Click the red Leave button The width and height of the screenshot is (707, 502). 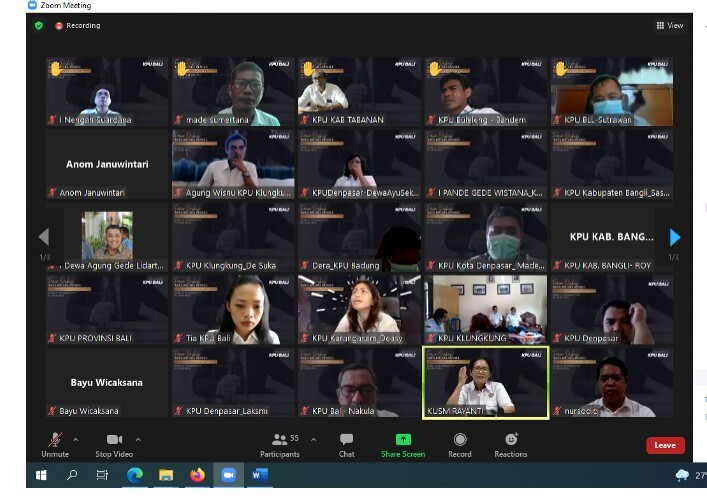(664, 445)
